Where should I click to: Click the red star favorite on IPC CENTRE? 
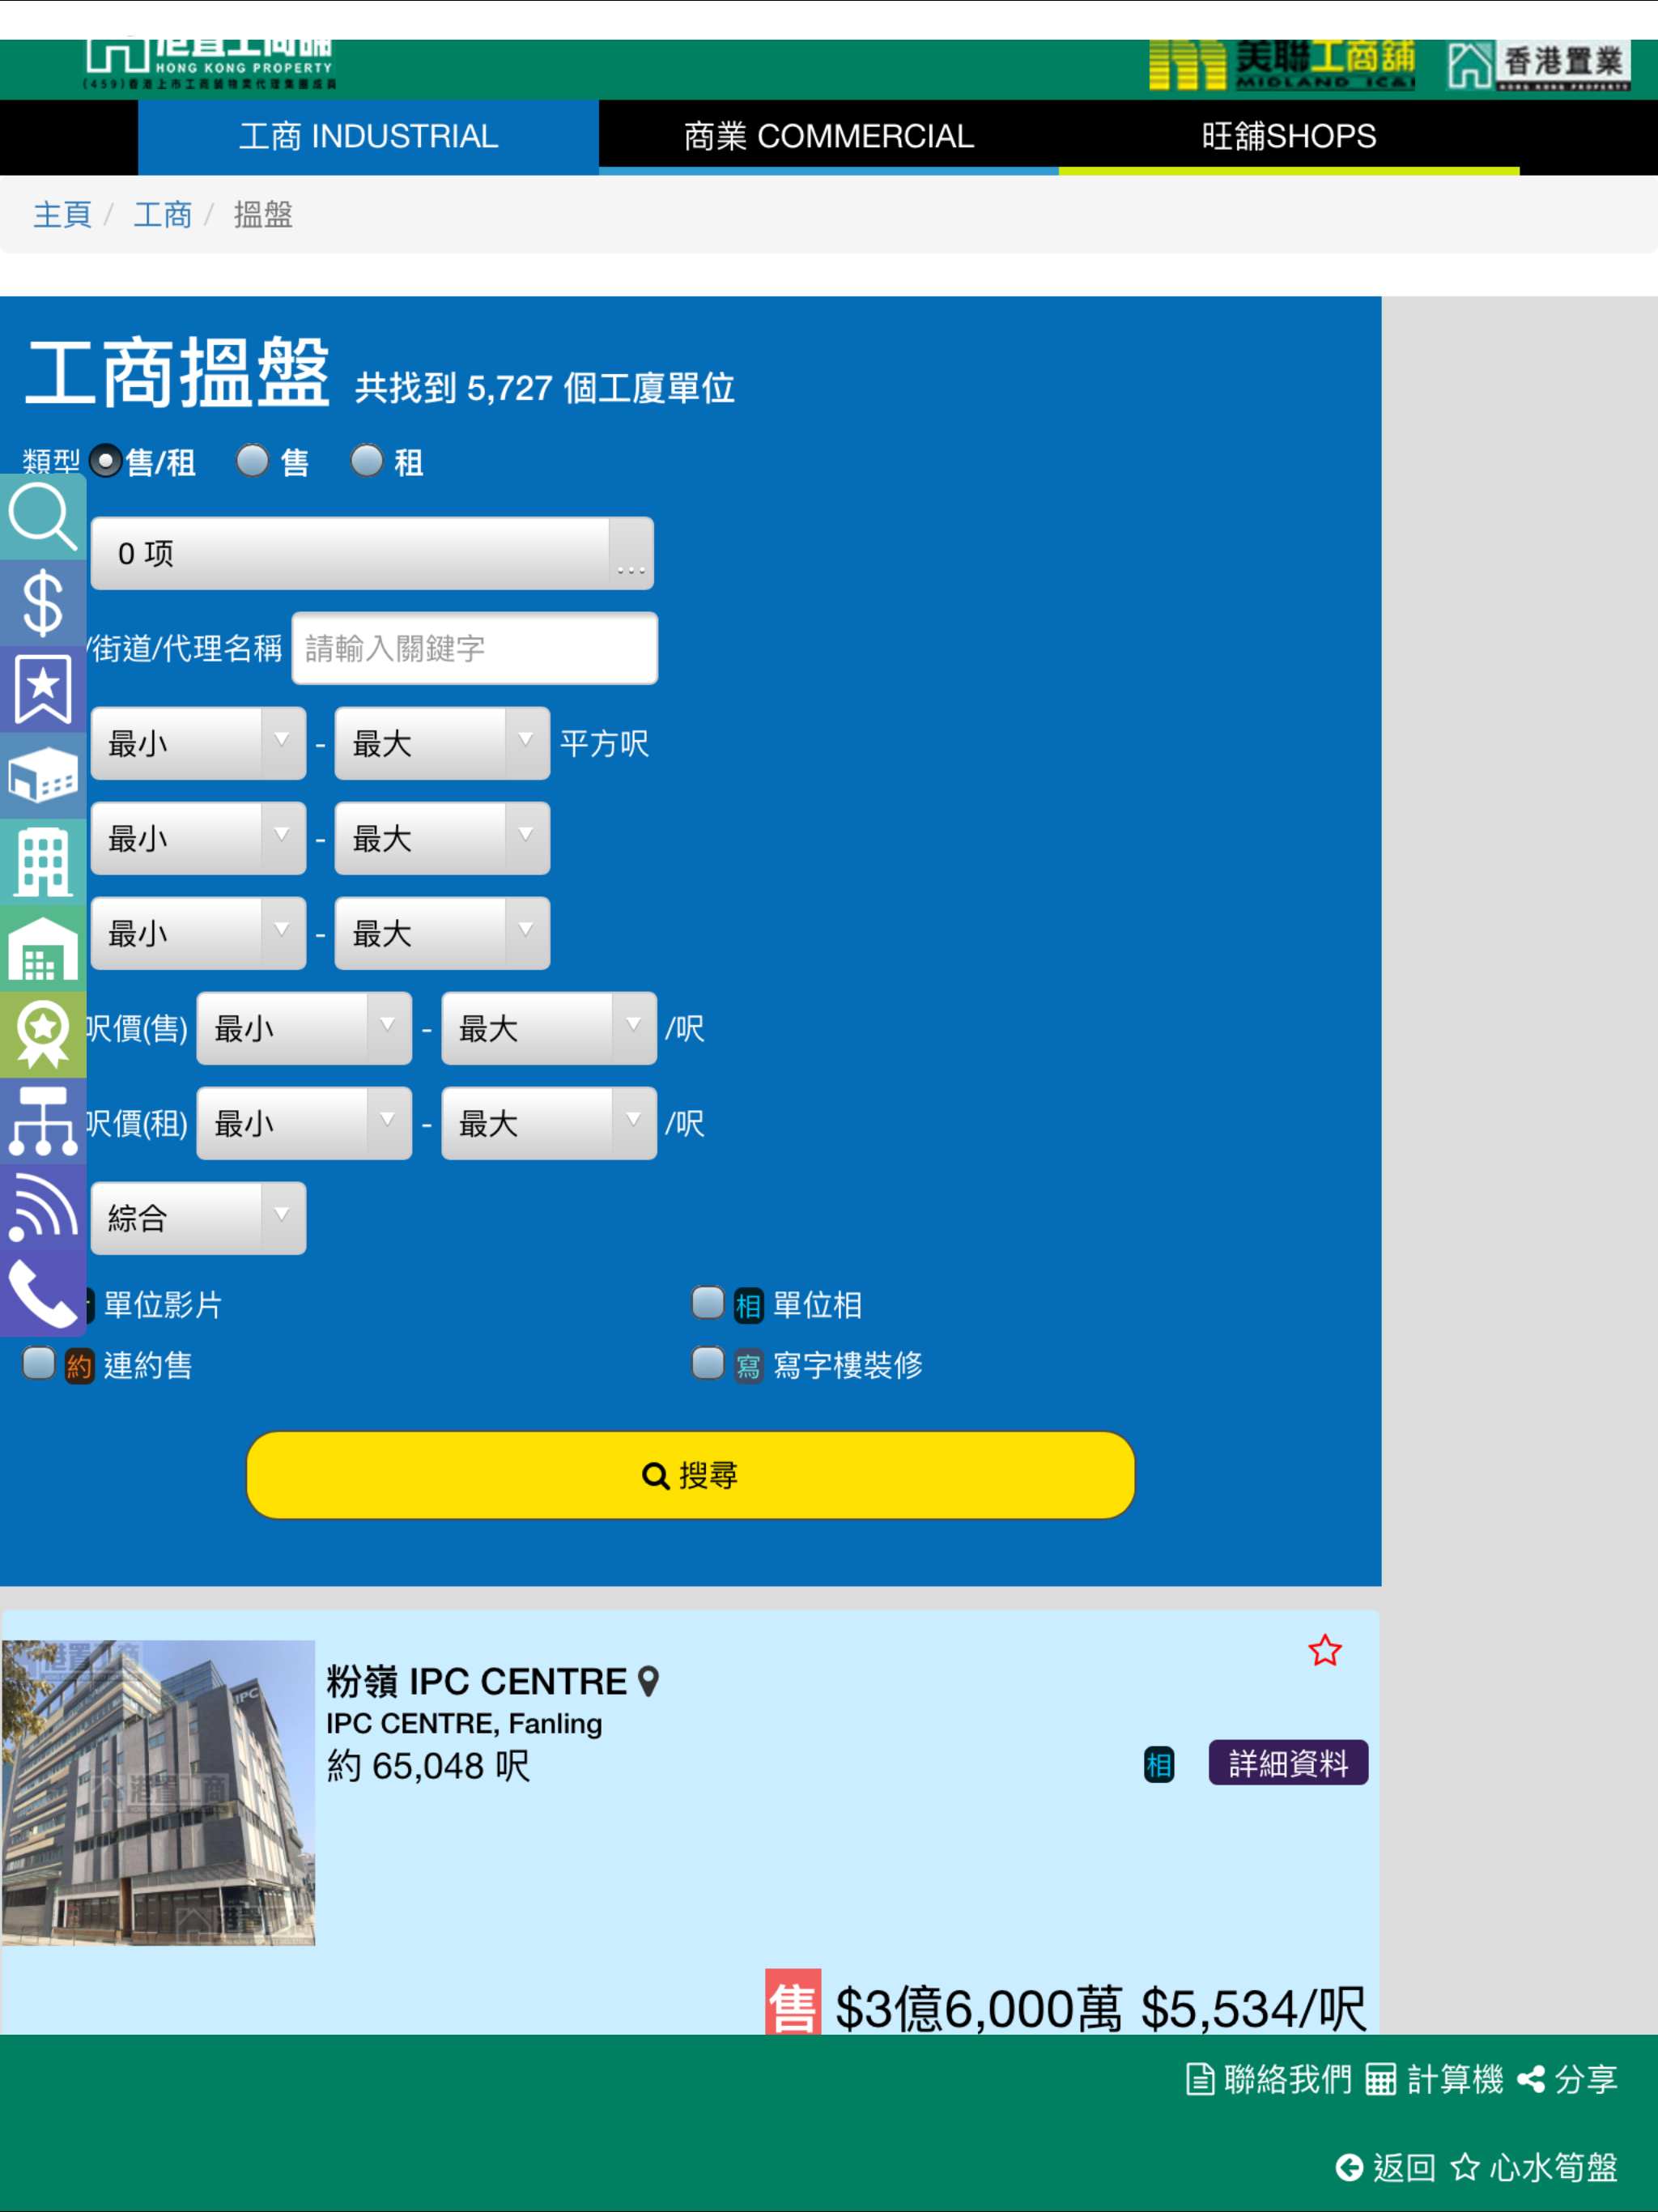point(1324,1650)
